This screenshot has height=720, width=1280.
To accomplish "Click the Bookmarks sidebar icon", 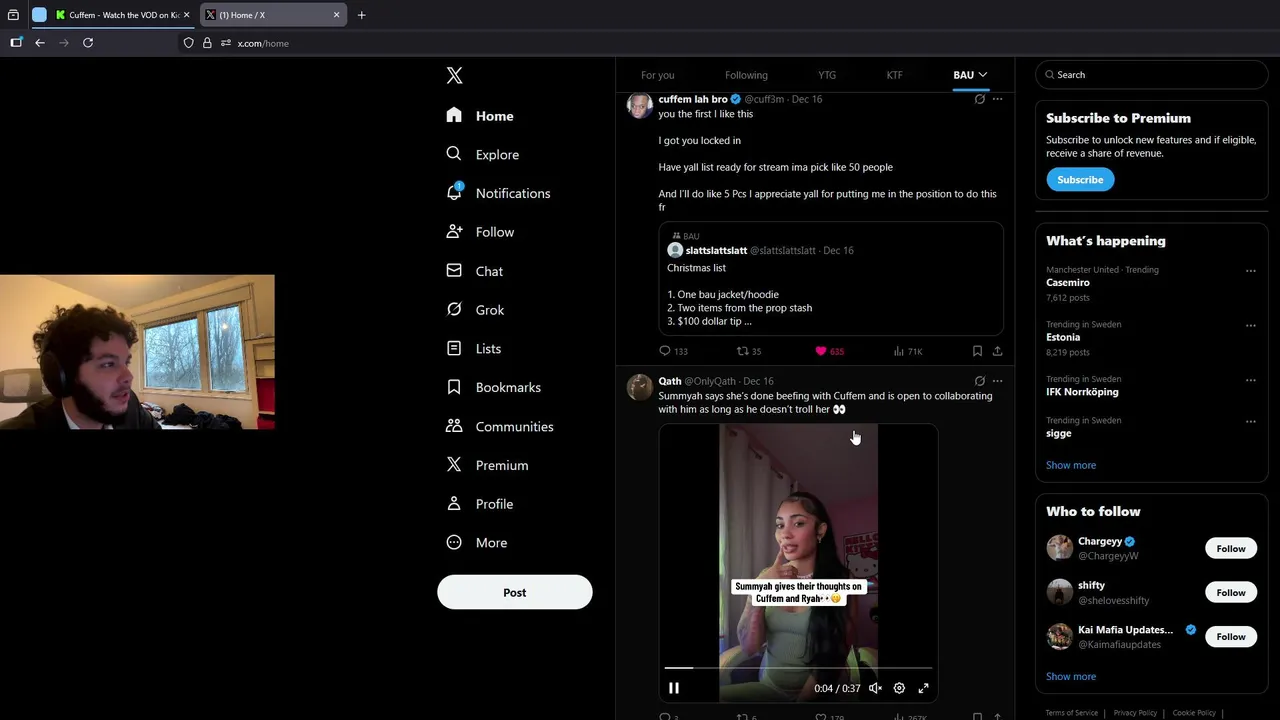I will click(454, 387).
